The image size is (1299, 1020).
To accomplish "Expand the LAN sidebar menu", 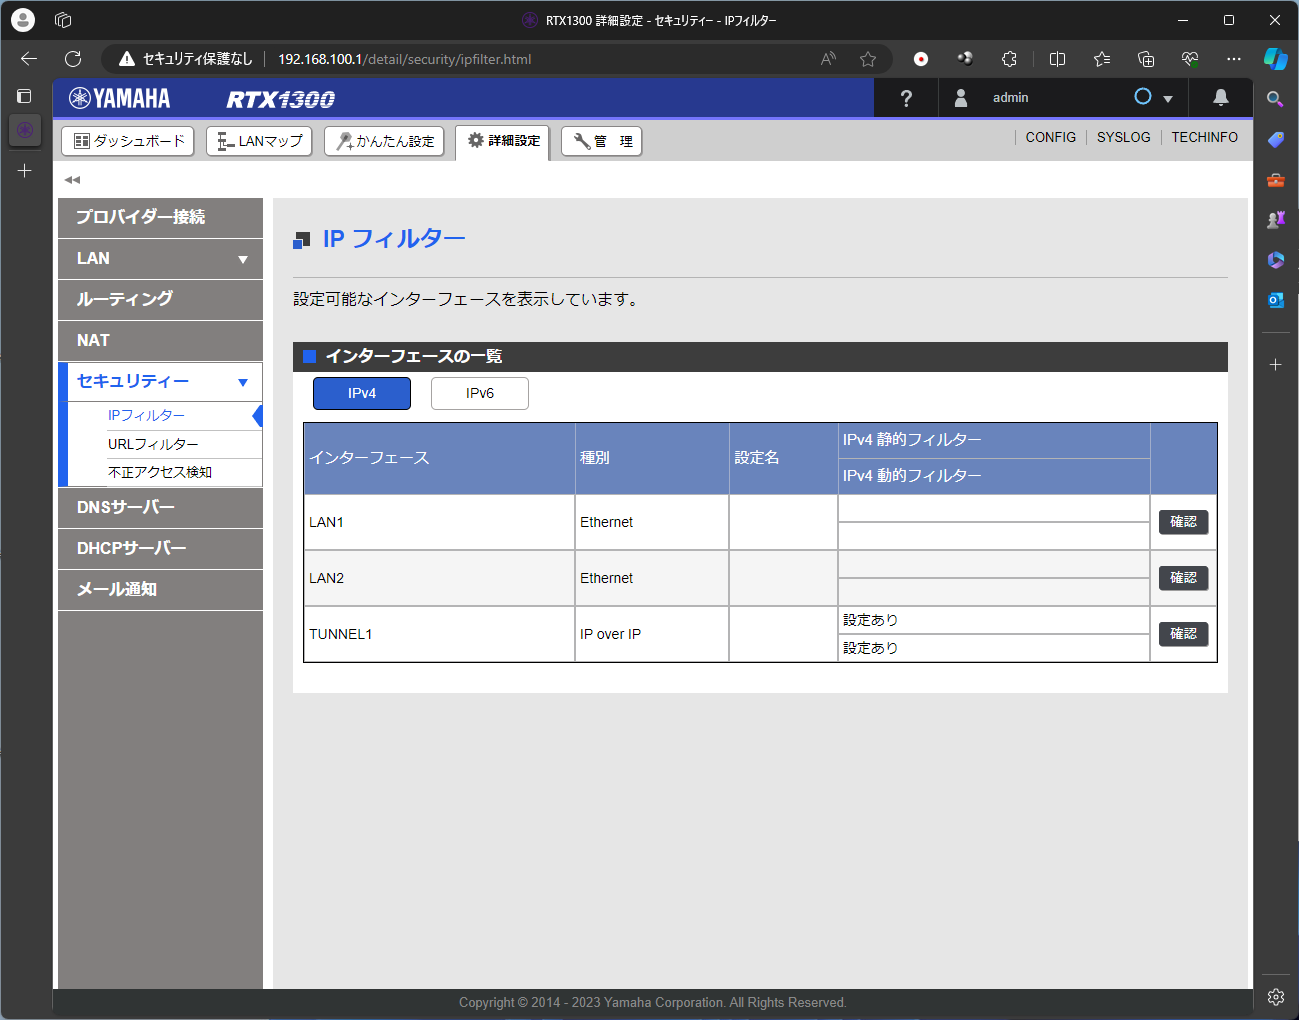I will [242, 259].
